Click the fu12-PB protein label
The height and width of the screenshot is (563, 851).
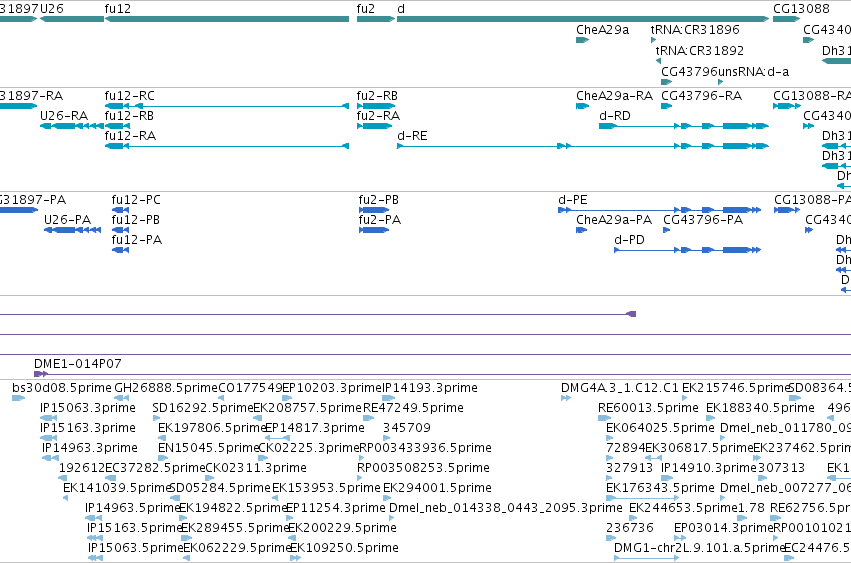click(x=136, y=220)
